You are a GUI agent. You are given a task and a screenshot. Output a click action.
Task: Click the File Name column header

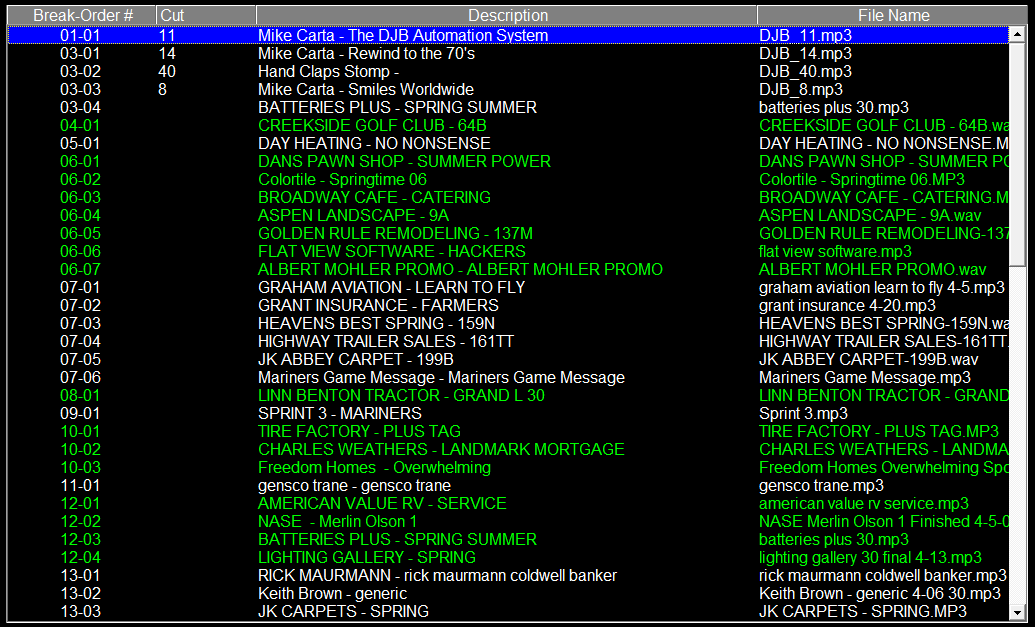(892, 15)
